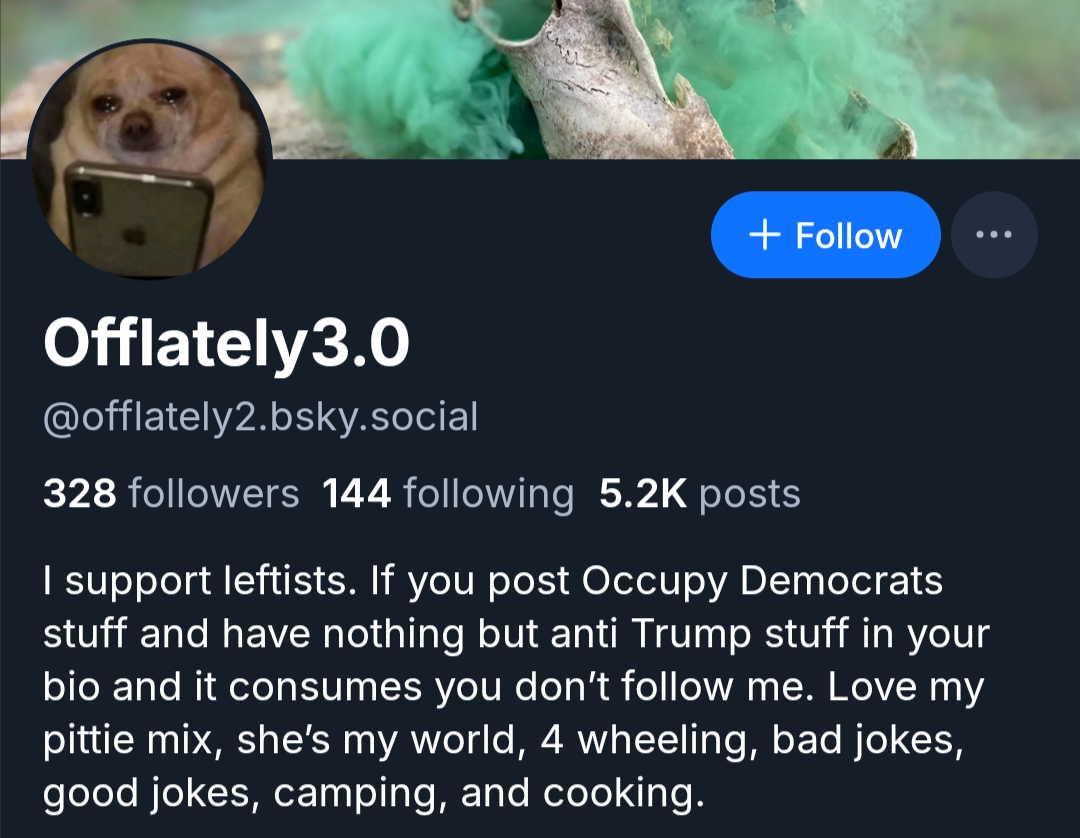Click the word "followers" label

214,493
